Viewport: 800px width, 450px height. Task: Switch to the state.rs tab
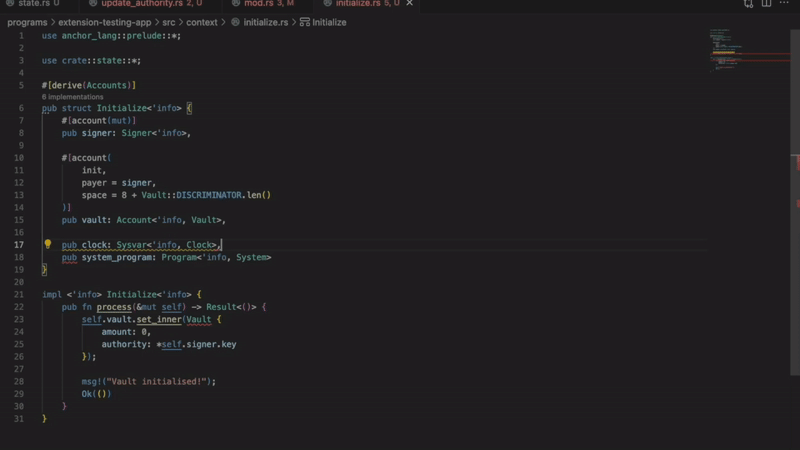point(33,4)
